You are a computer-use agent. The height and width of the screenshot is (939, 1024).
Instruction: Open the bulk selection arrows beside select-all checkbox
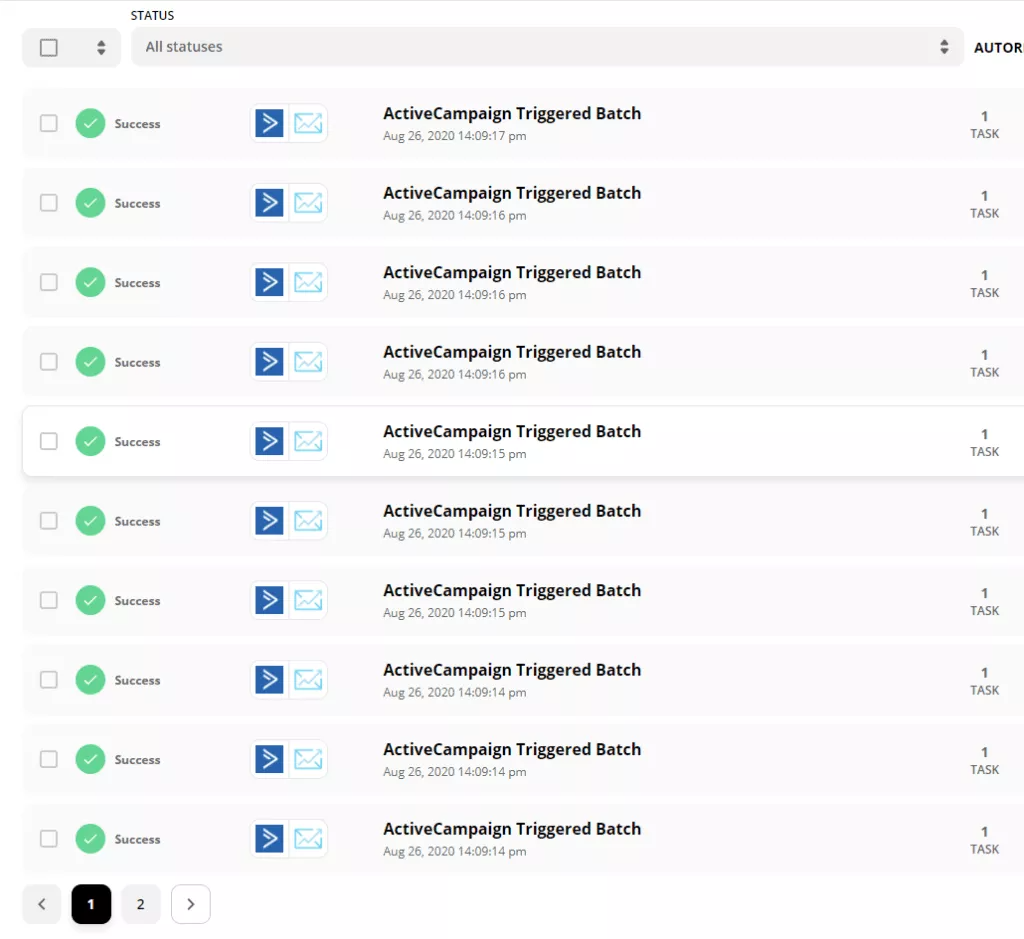coord(101,48)
